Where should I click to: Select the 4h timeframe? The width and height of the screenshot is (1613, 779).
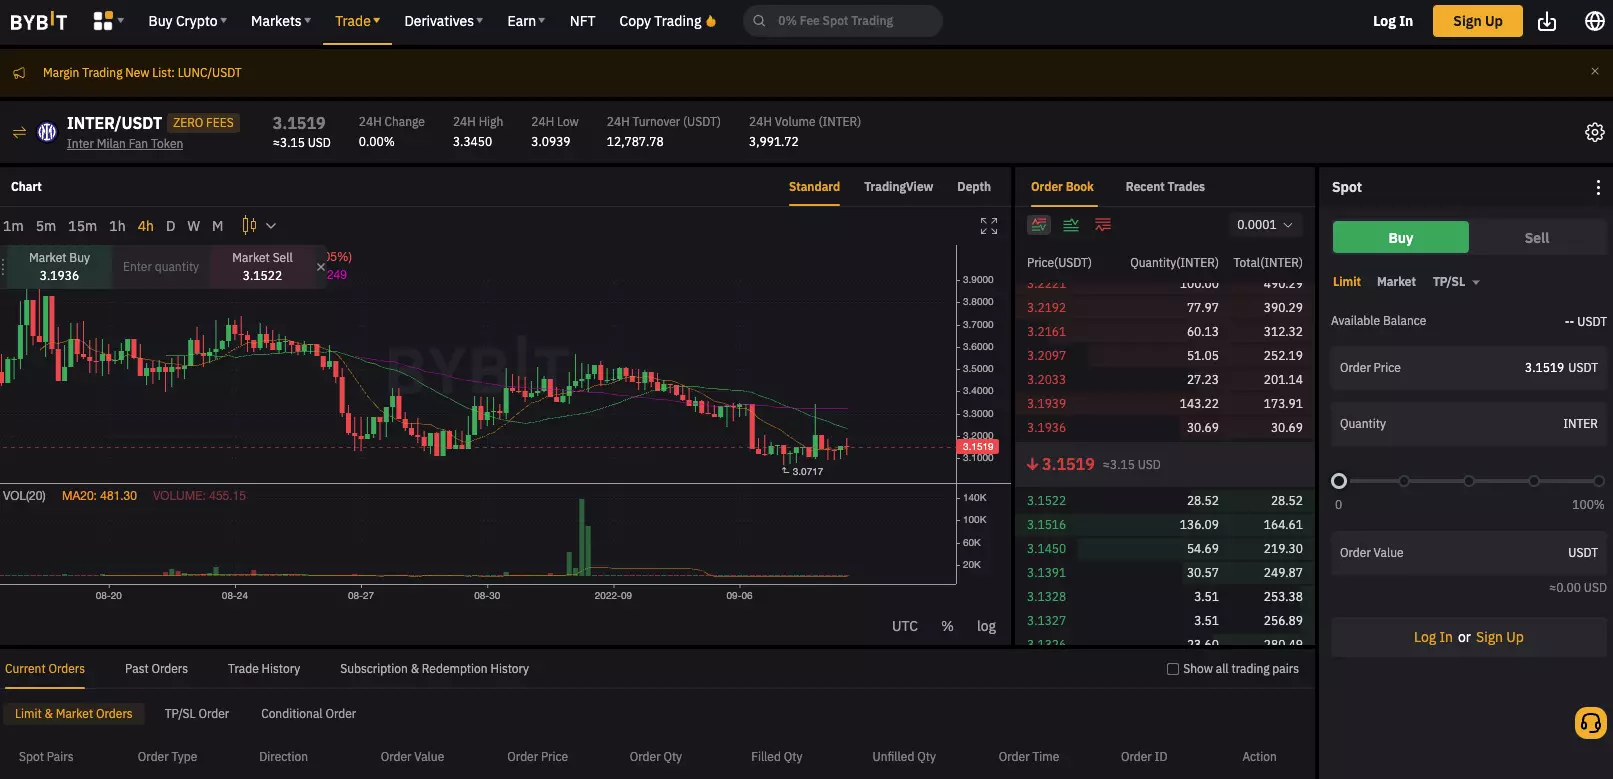point(145,226)
